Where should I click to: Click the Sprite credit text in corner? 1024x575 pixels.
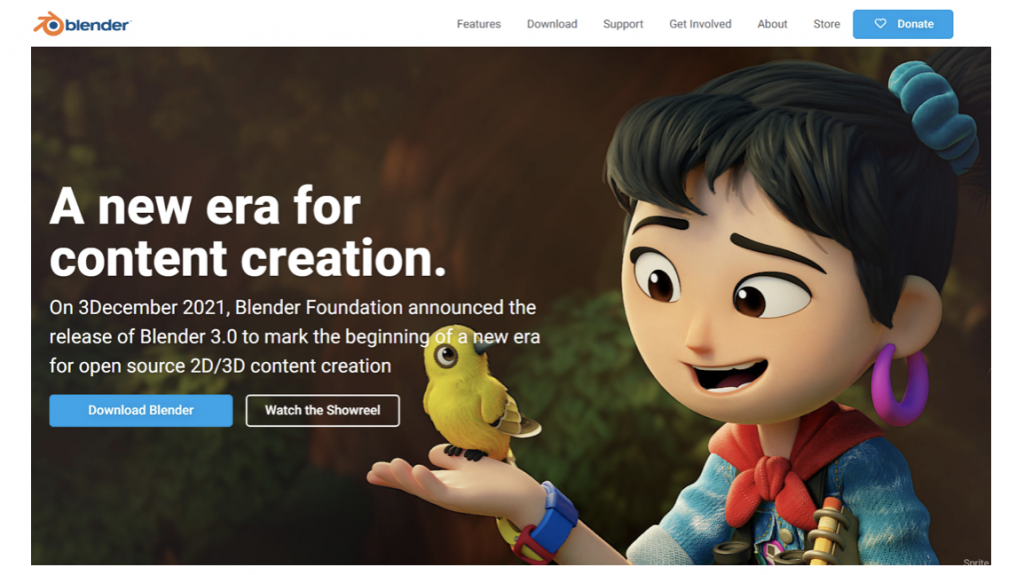click(976, 561)
